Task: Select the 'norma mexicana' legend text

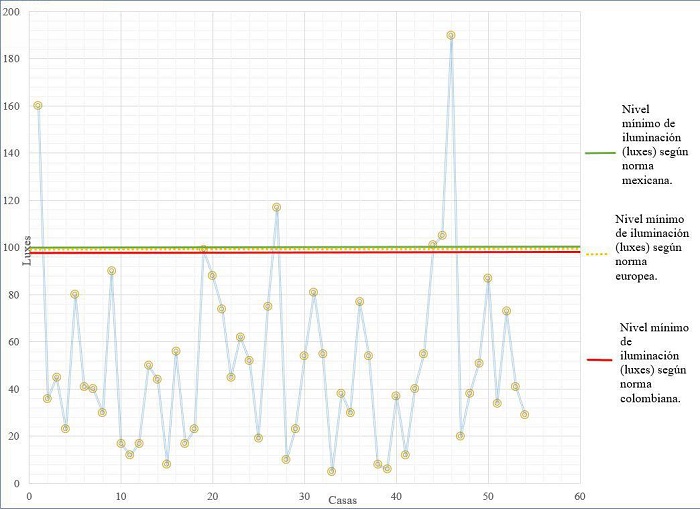Action: (645, 147)
